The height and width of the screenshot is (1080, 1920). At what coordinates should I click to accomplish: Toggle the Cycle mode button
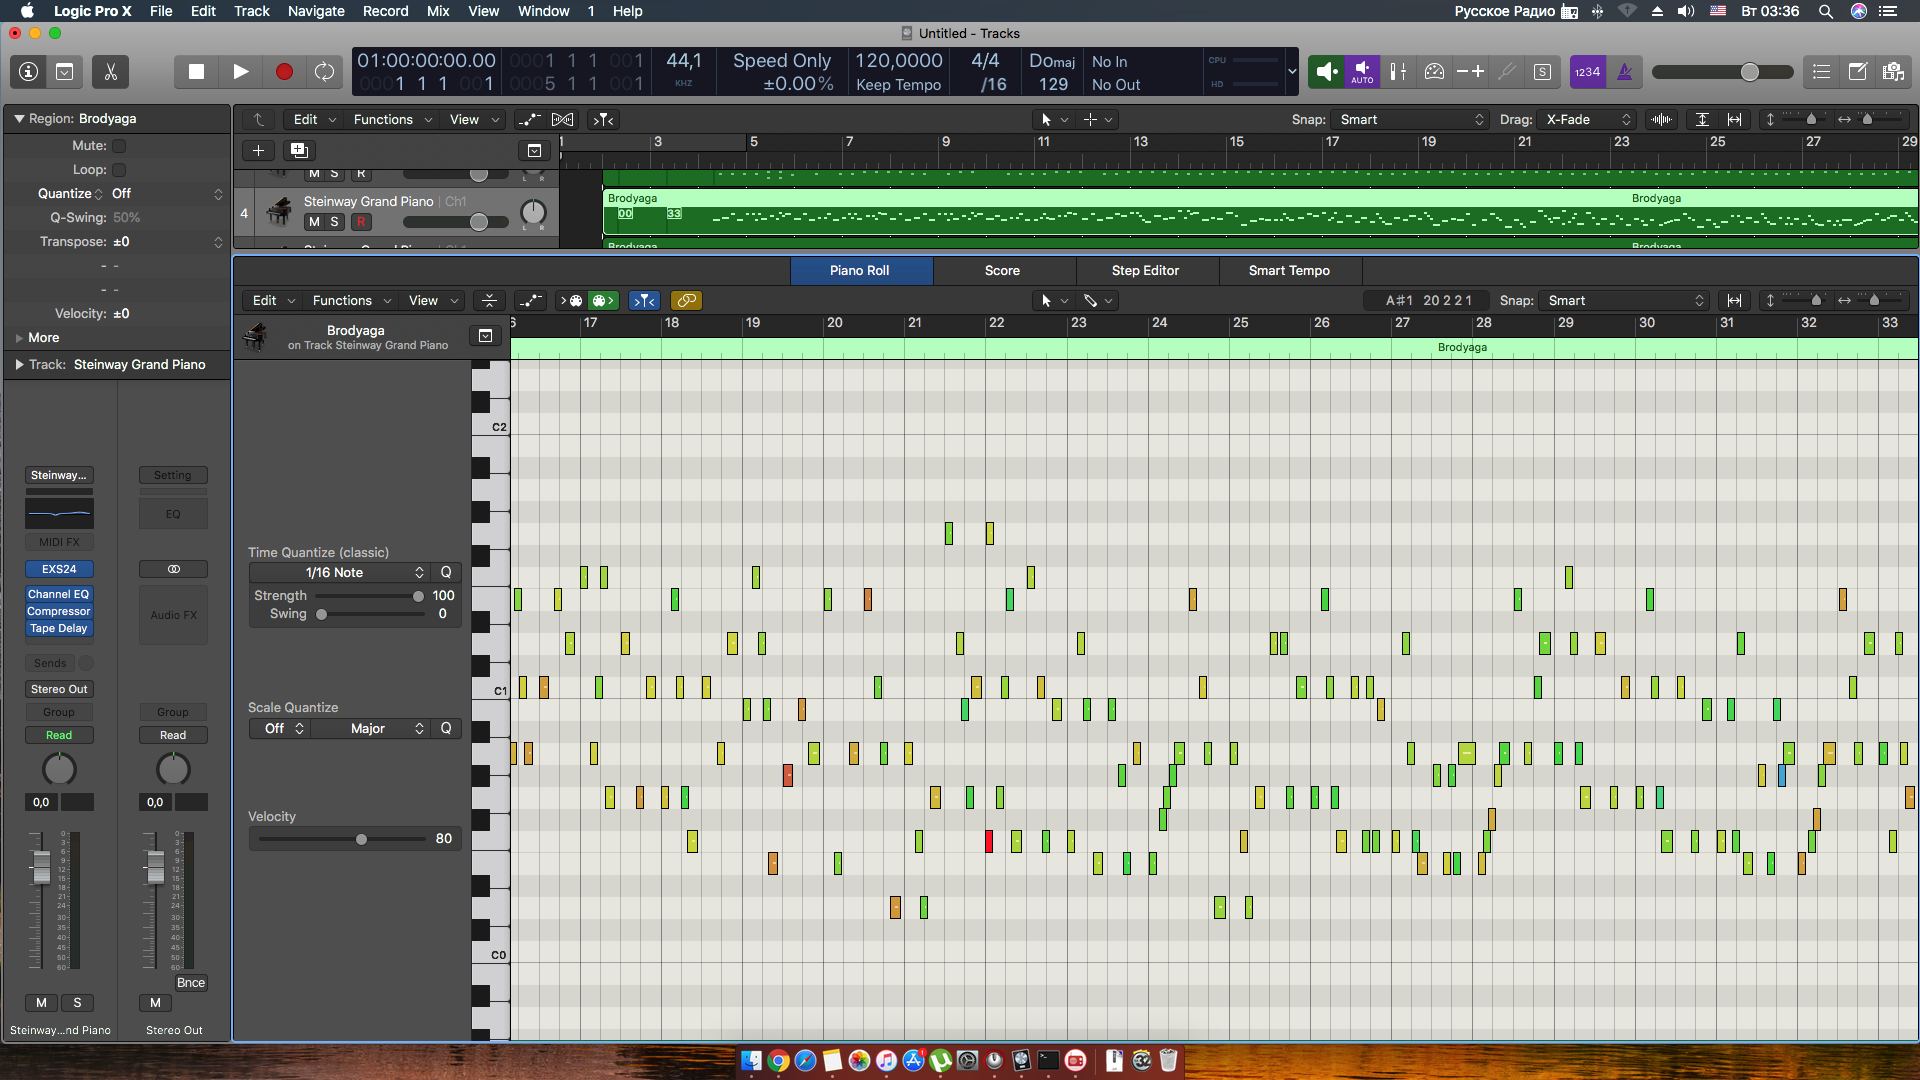[324, 72]
